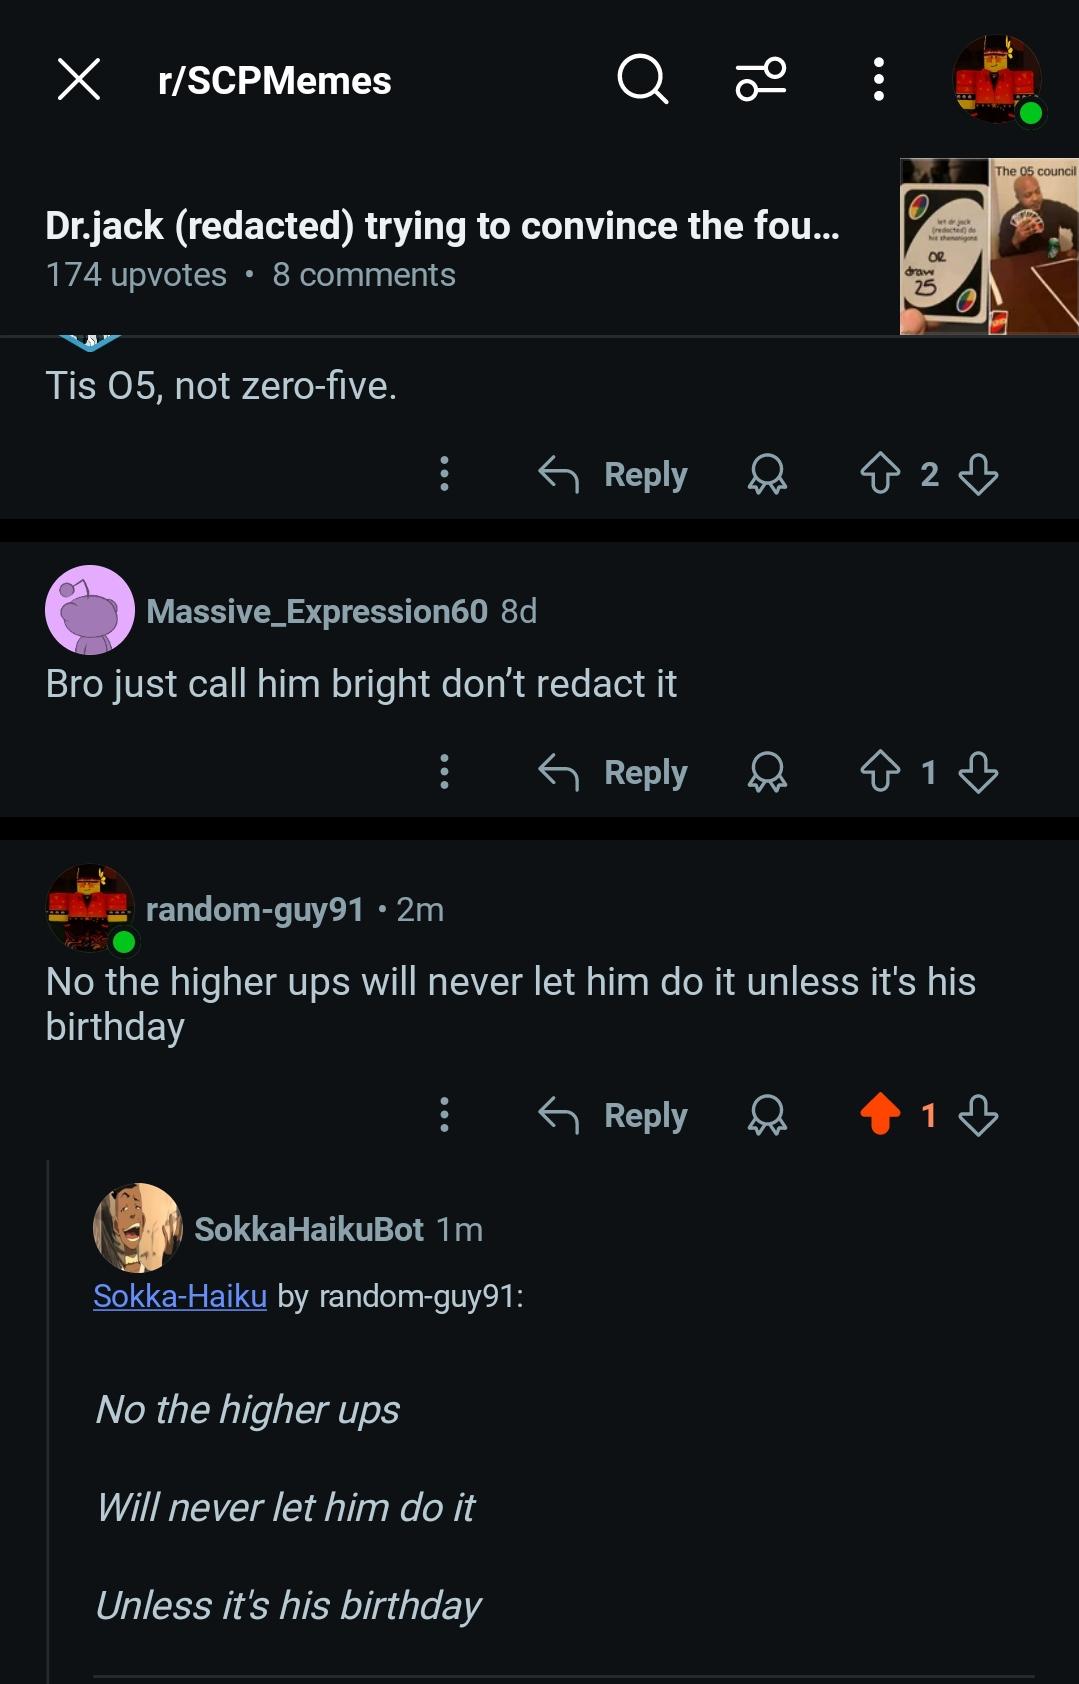Open the UNO card post thumbnail
Viewport: 1079px width, 1684px height.
click(989, 246)
